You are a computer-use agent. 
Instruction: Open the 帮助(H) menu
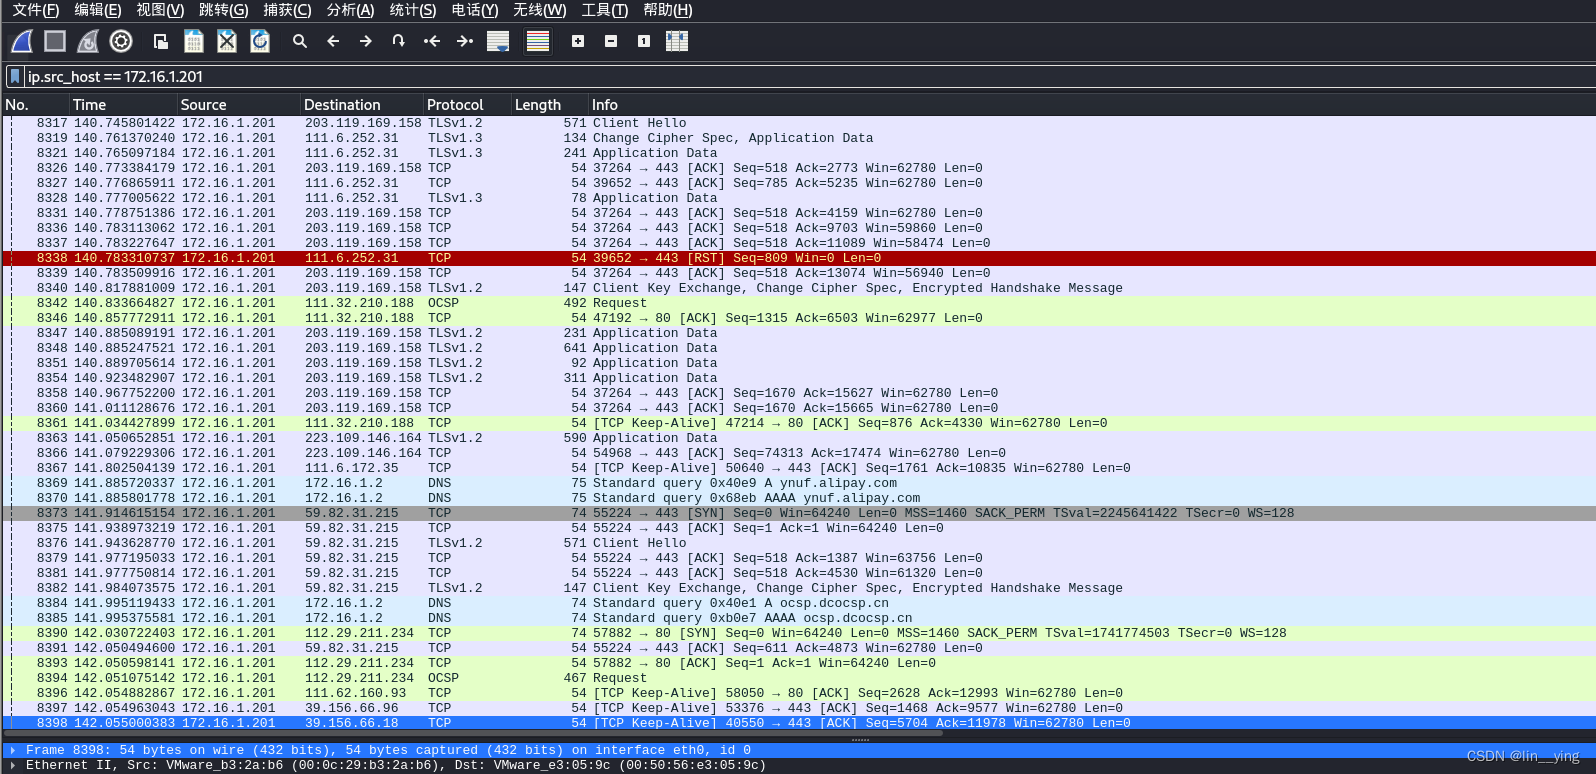tap(668, 10)
